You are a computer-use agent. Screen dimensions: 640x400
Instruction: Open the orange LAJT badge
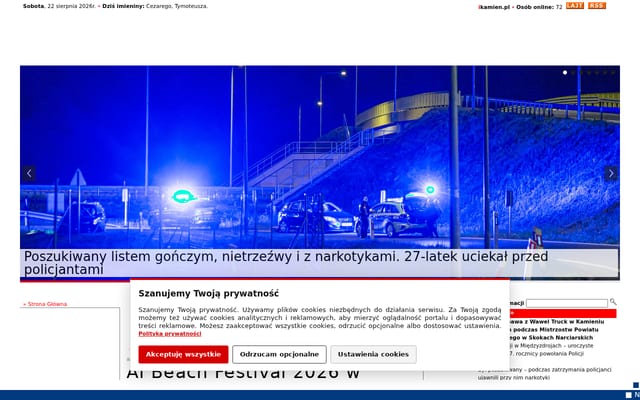click(575, 6)
